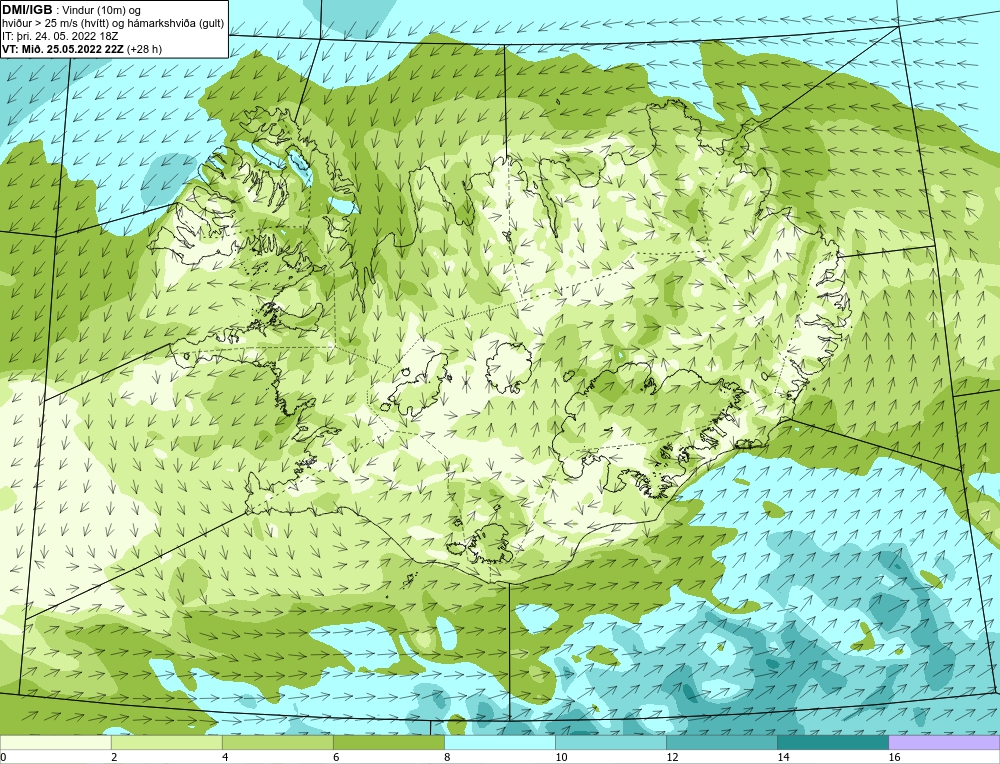The height and width of the screenshot is (764, 1000).
Task: Click the legend value label '0'
Action: [x=3, y=757]
